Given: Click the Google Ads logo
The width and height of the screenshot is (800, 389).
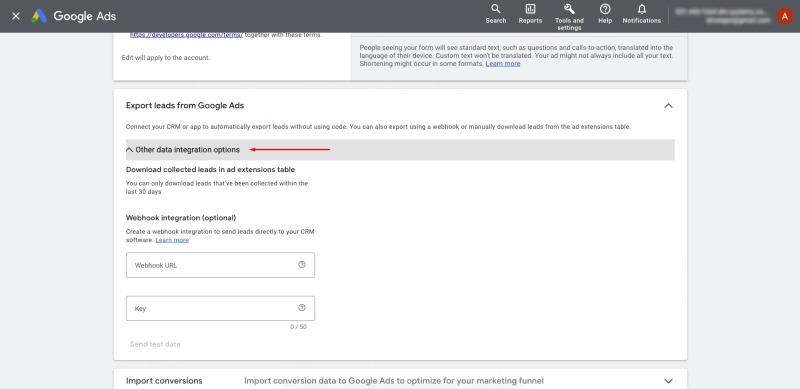Looking at the screenshot, I should (x=73, y=16).
